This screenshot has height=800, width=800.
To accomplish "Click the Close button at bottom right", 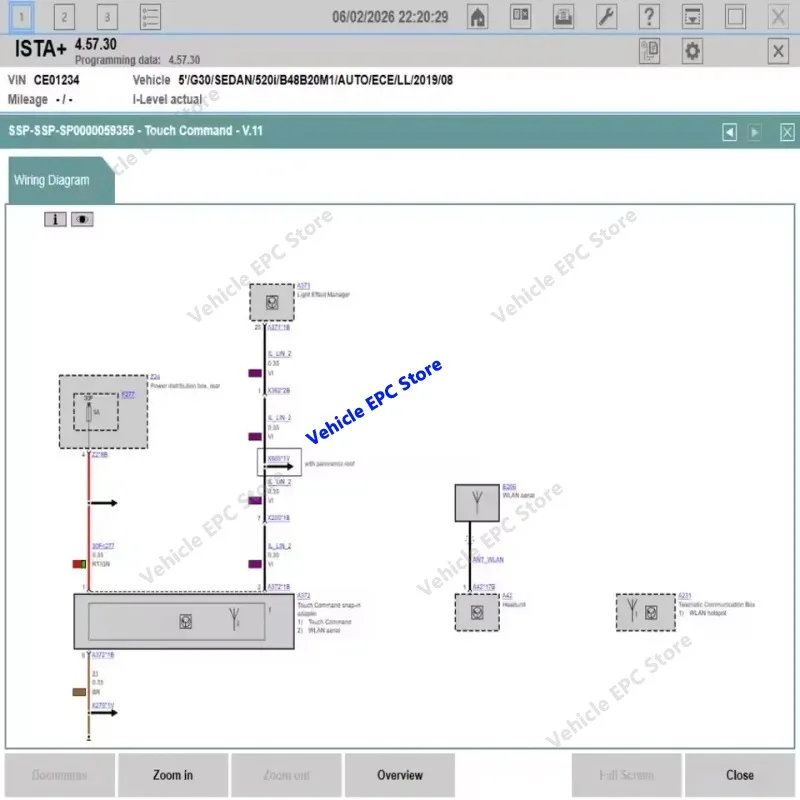I will pyautogui.click(x=740, y=775).
